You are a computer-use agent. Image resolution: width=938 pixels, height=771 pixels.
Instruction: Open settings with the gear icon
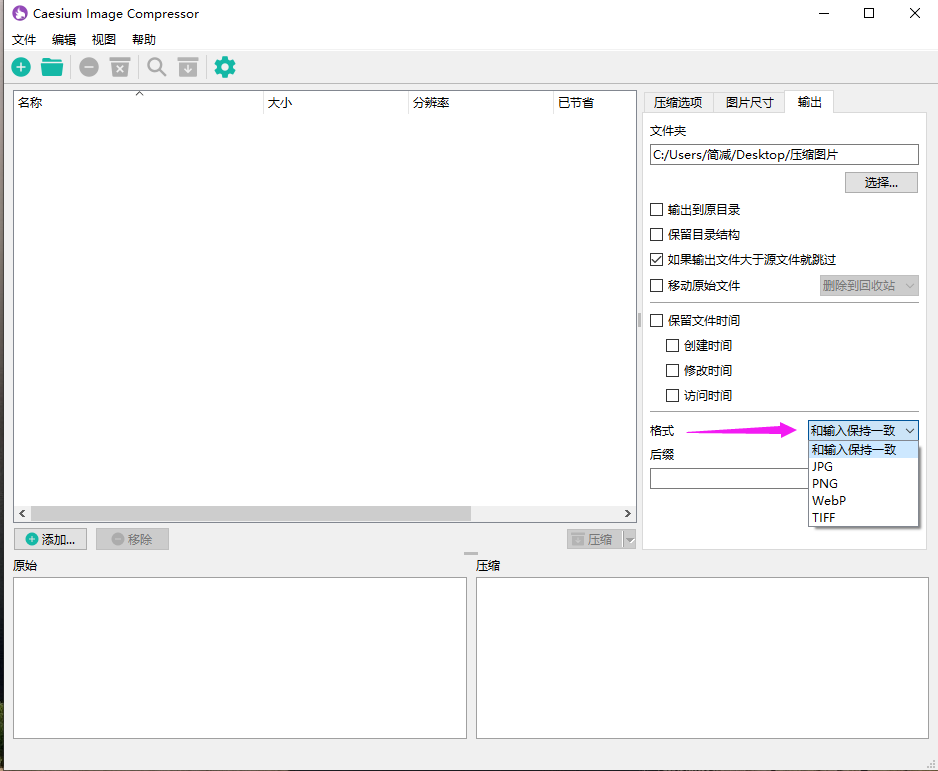[x=225, y=67]
